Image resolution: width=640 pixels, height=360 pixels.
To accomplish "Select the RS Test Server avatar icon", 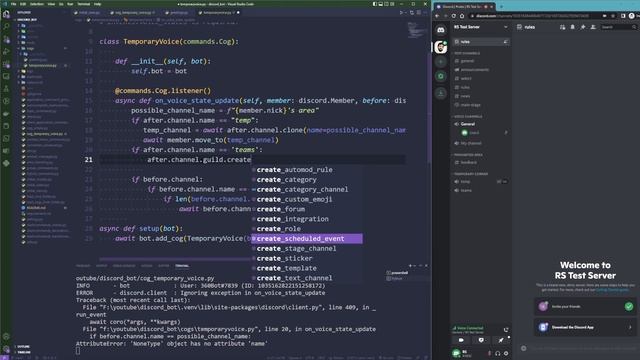I will (441, 47).
